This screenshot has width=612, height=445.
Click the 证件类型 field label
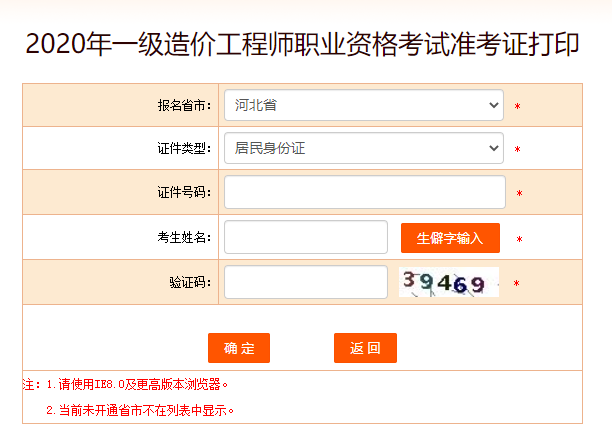pos(184,149)
